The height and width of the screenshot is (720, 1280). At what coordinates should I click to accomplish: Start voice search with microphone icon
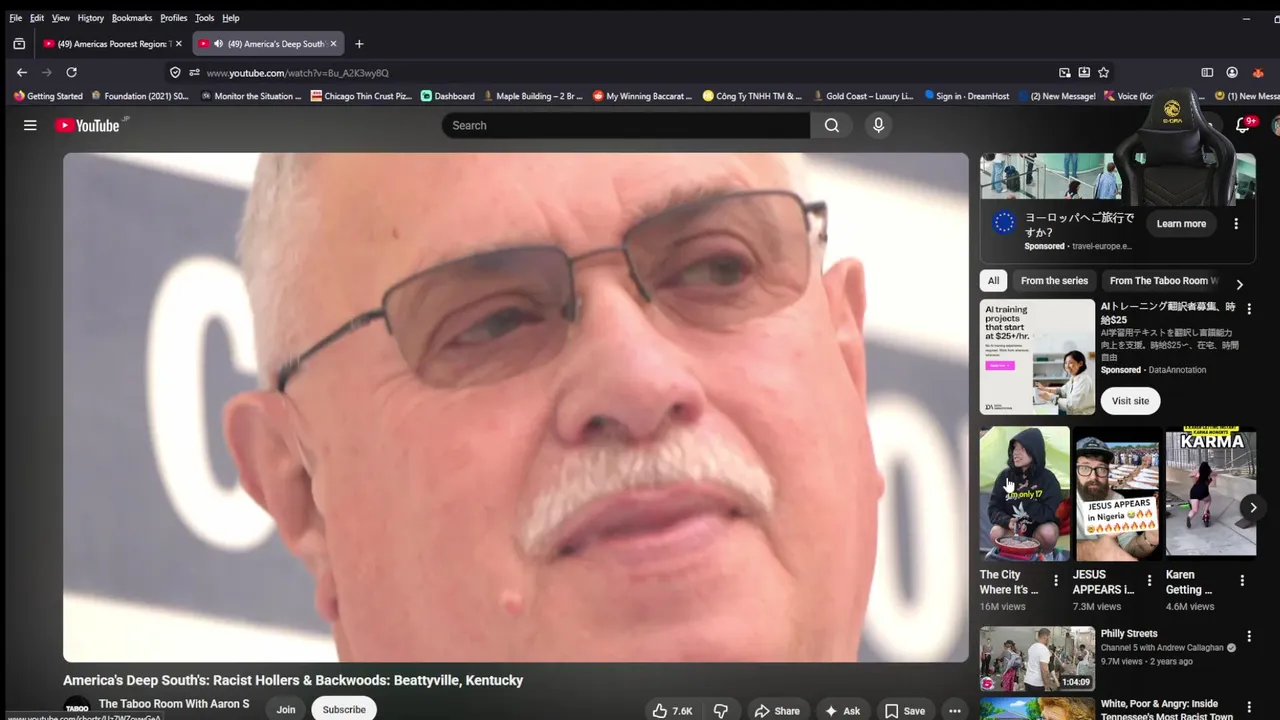878,125
